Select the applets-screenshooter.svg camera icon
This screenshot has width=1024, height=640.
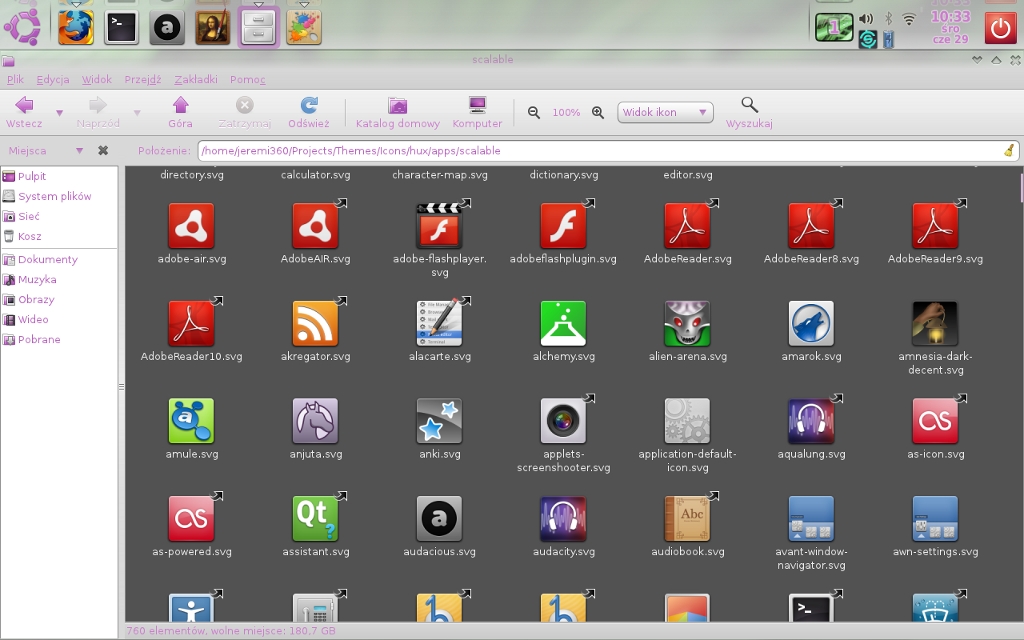coord(564,421)
